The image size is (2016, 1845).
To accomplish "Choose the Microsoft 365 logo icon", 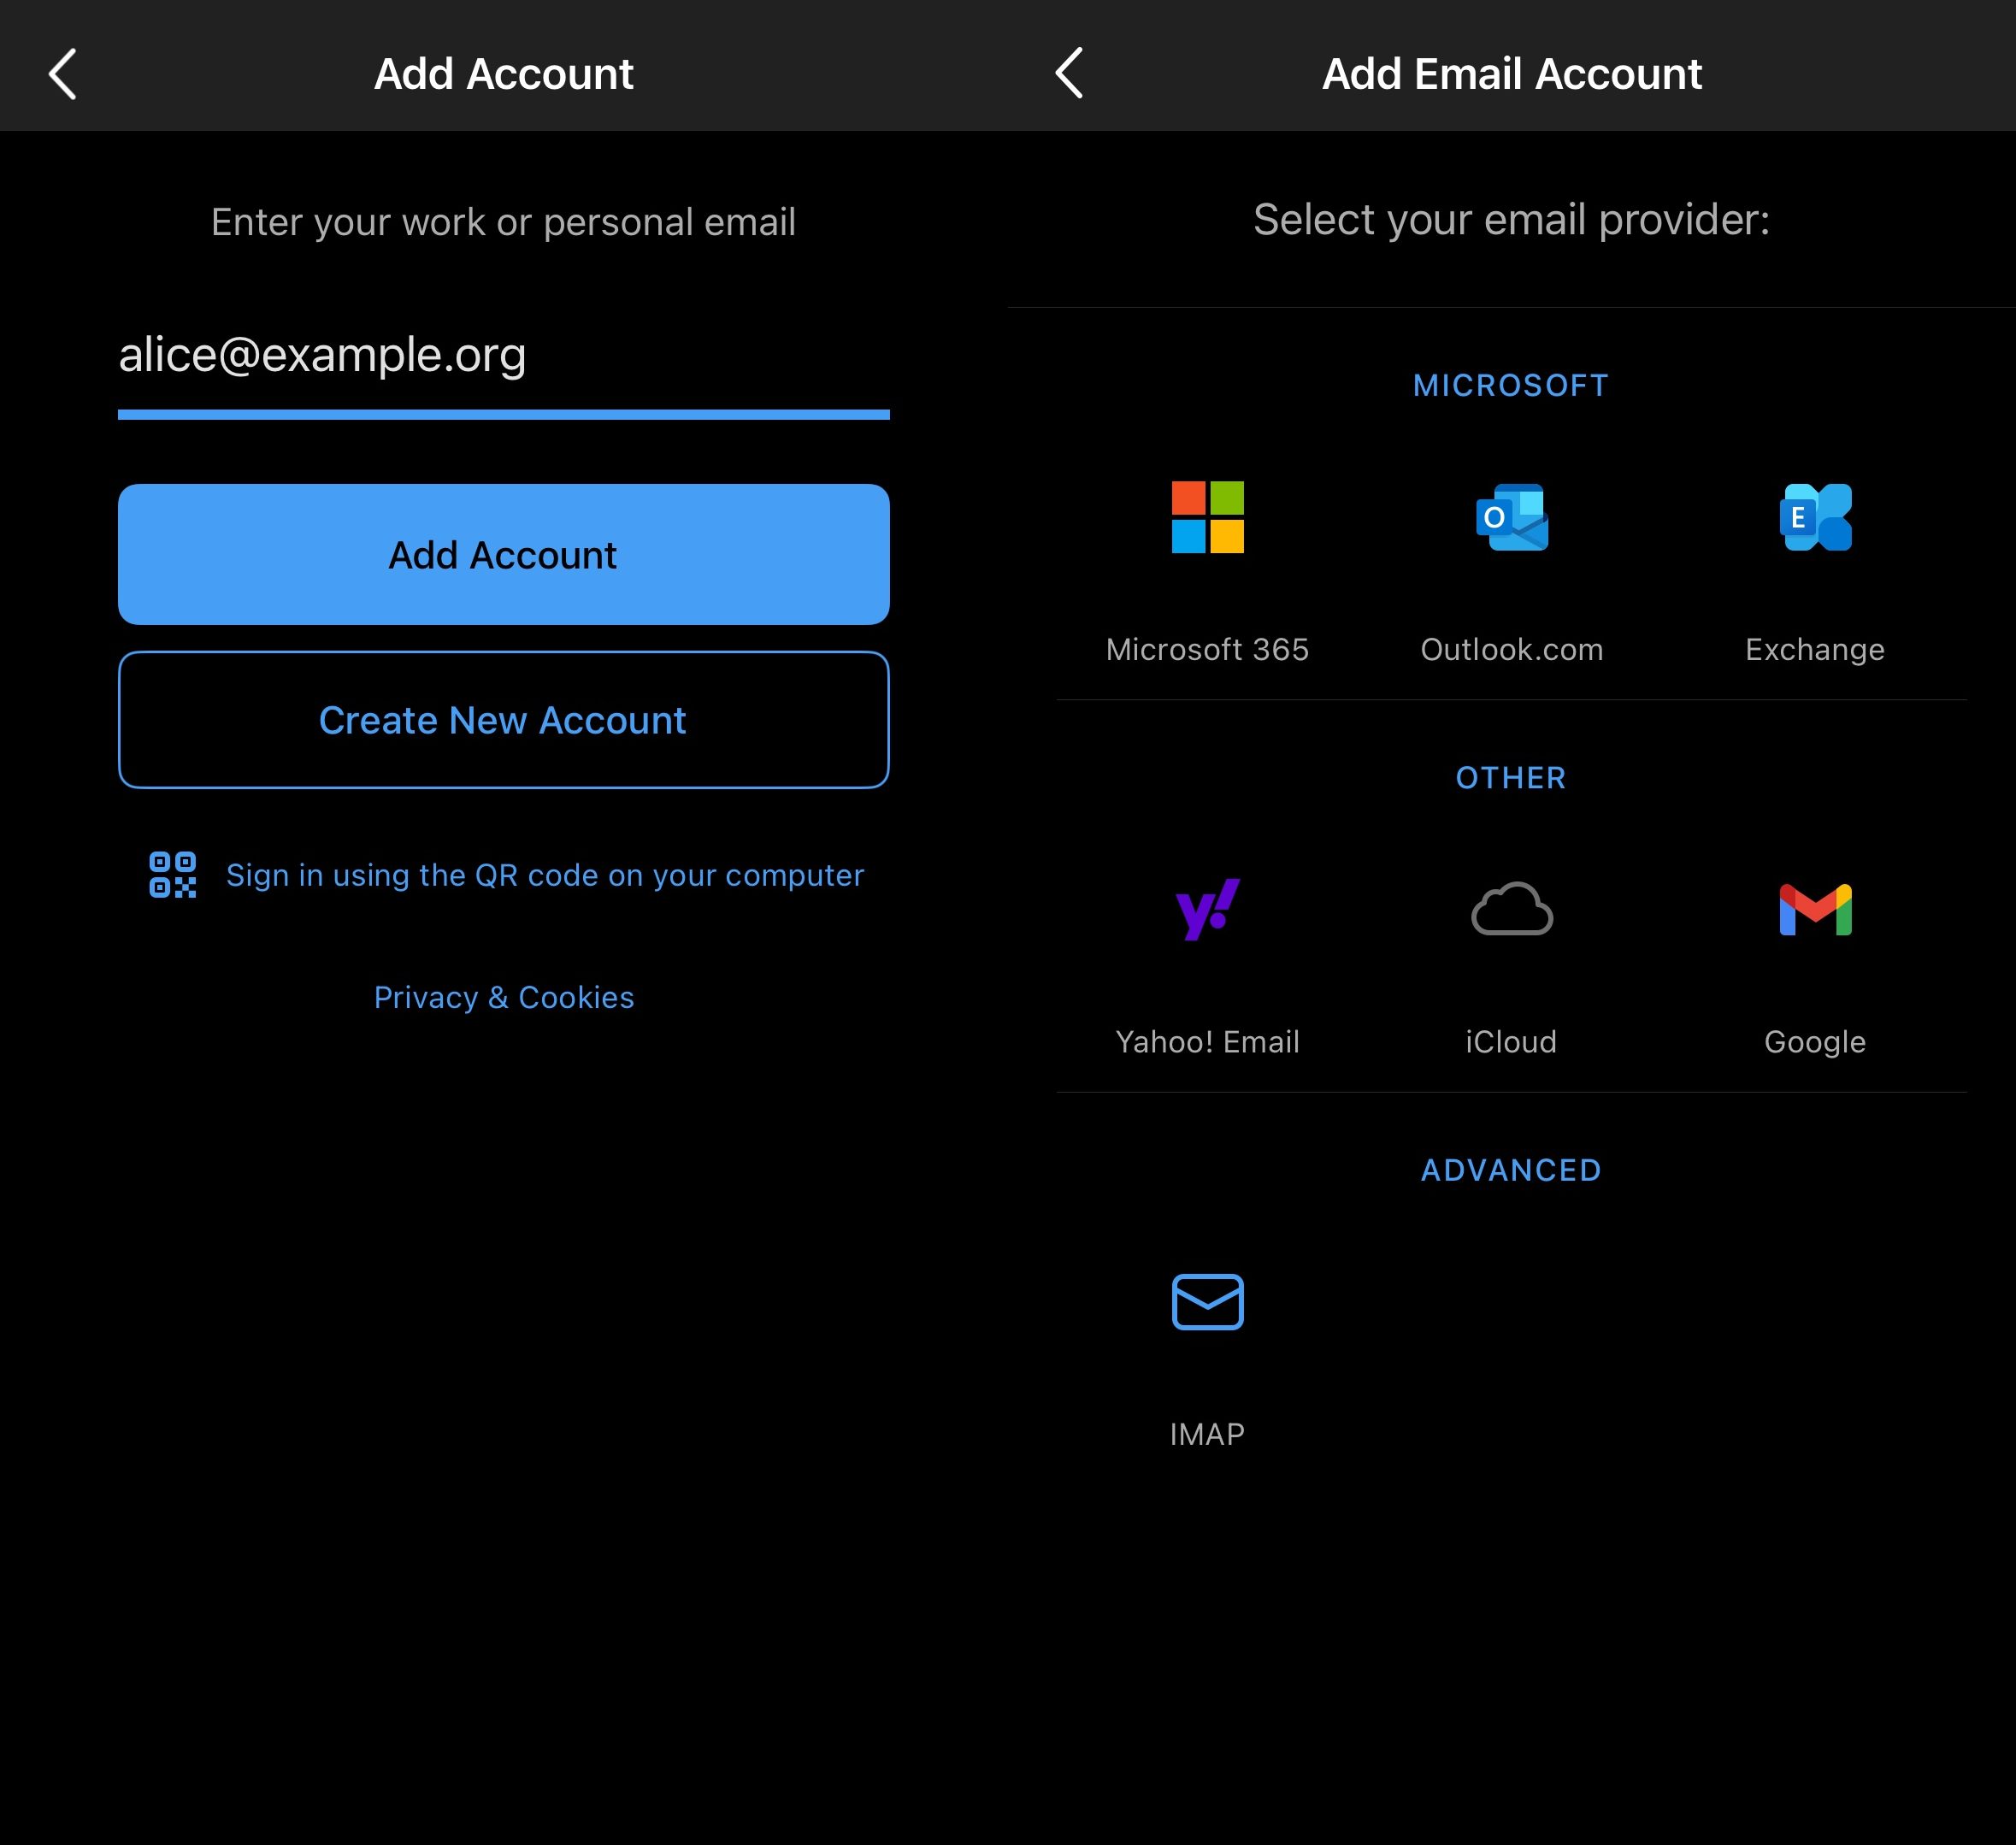I will pos(1207,517).
